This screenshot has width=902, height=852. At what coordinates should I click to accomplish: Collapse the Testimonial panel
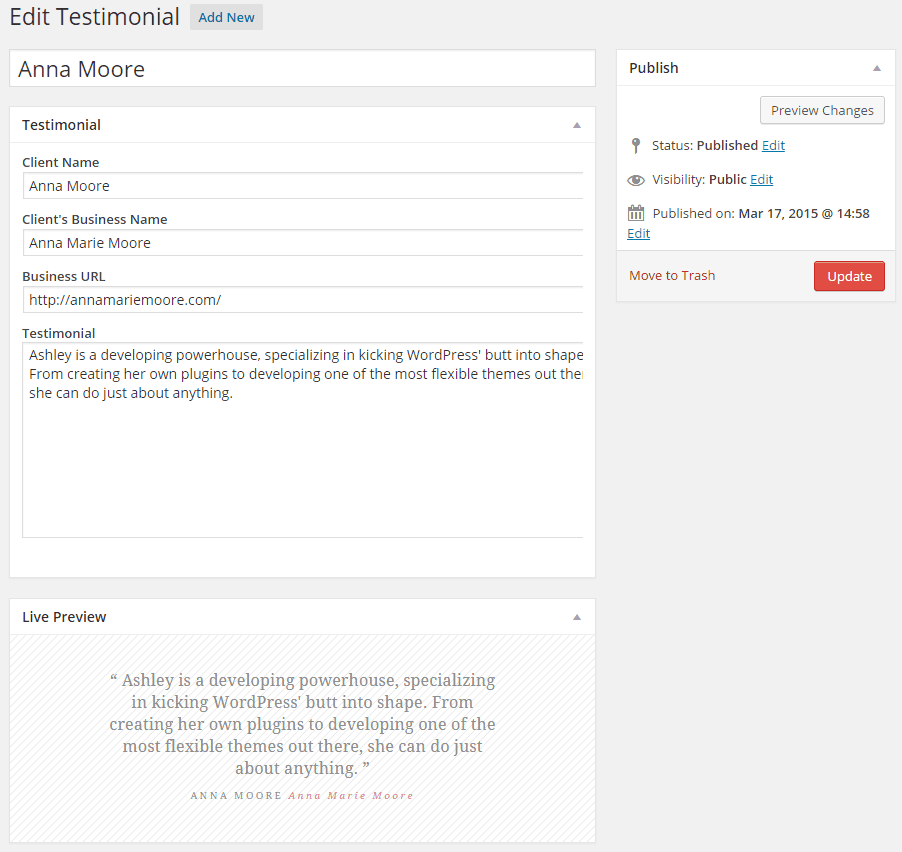[576, 126]
